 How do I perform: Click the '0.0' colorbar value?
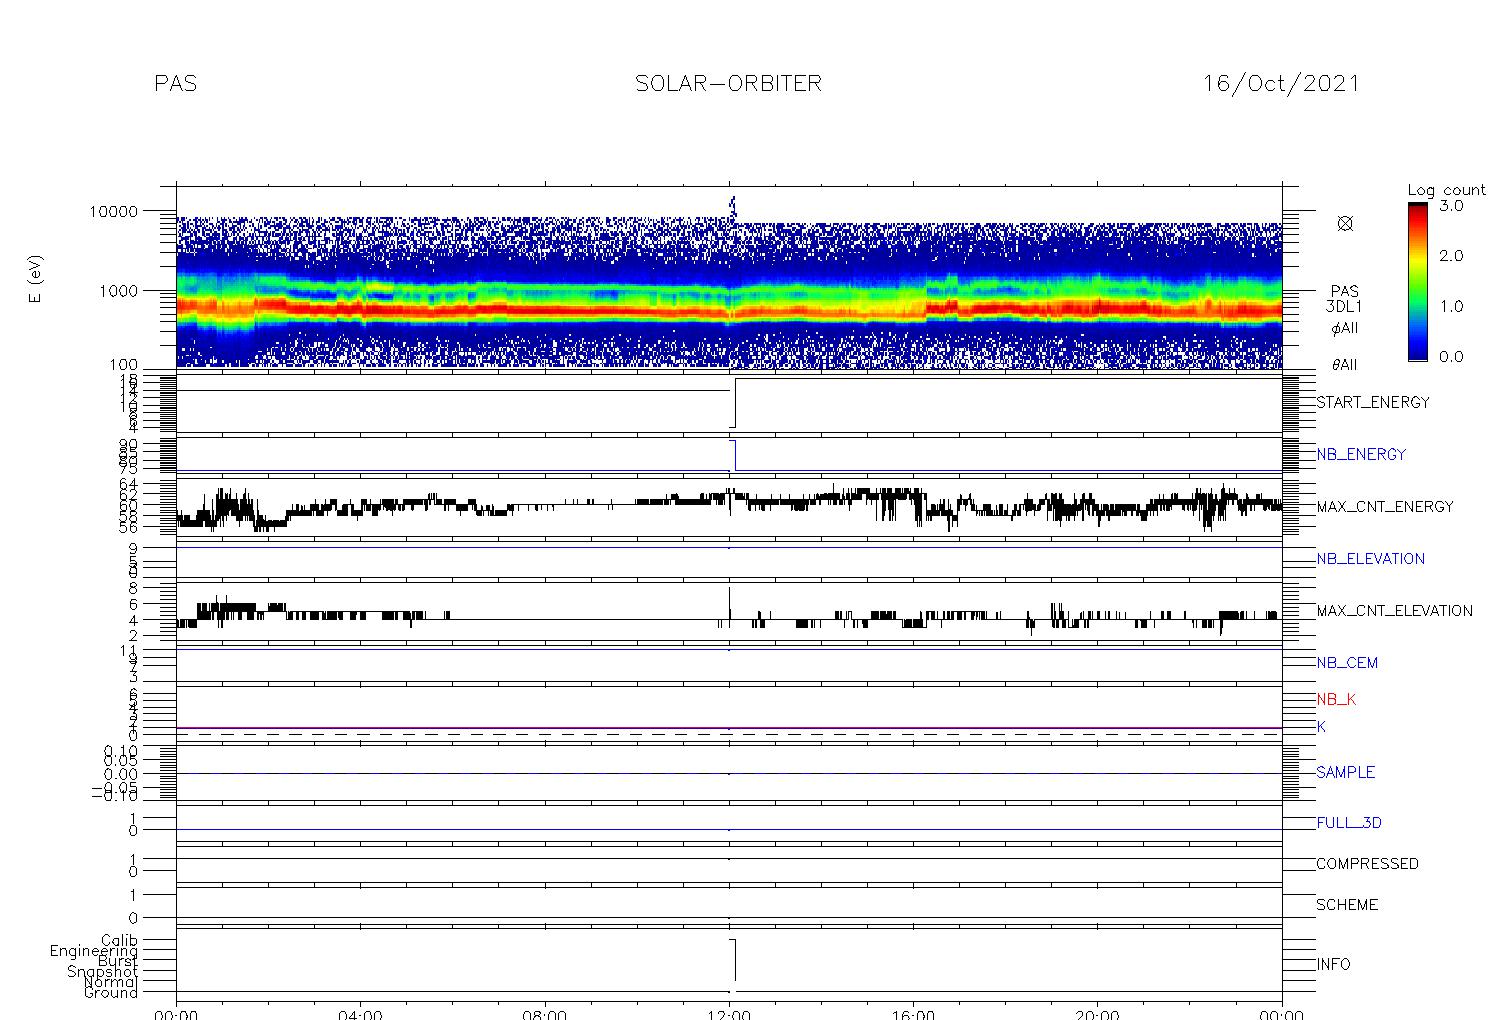(1451, 356)
